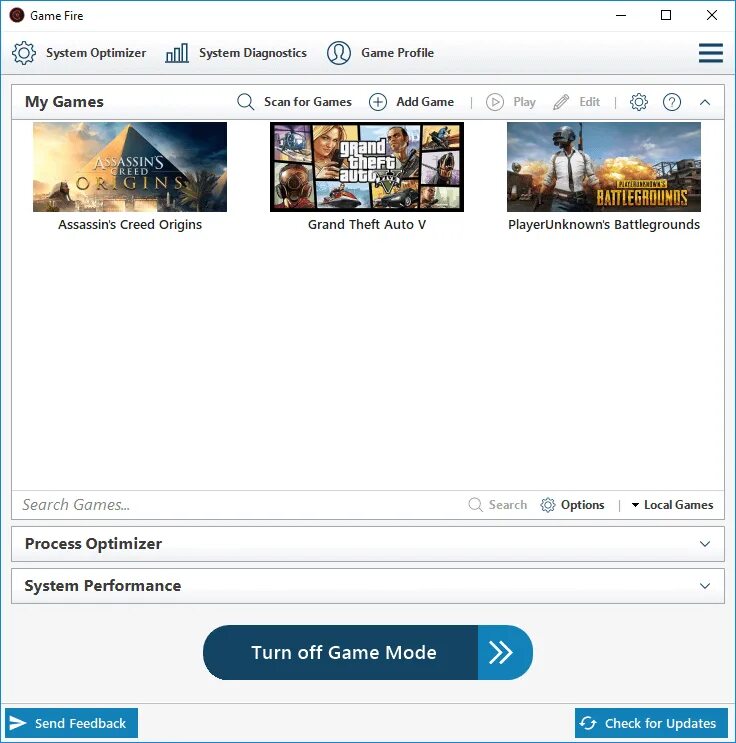Image resolution: width=736 pixels, height=743 pixels.
Task: Focus the Search Games input field
Action: 239,505
